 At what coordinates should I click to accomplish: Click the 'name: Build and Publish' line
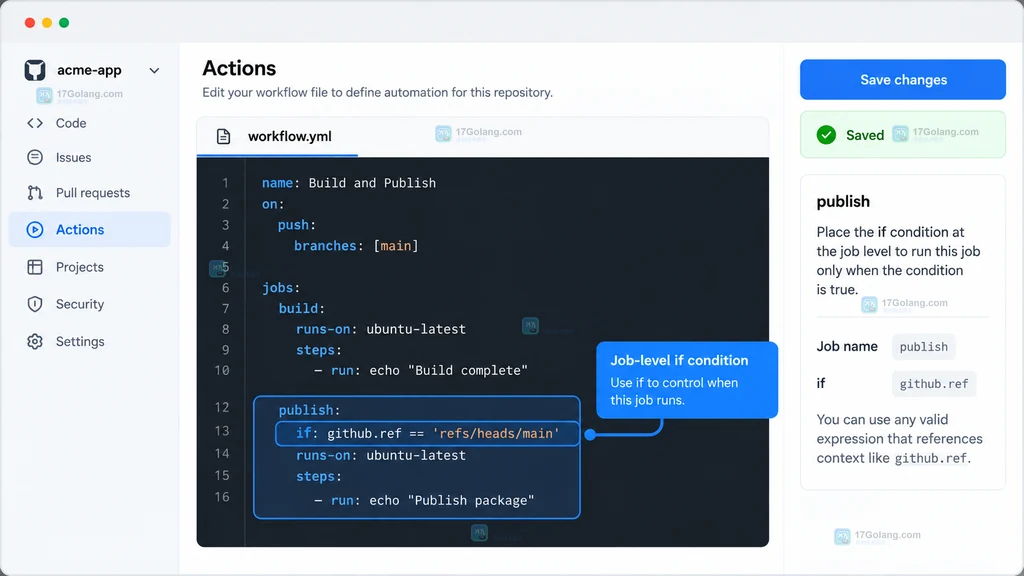[349, 183]
